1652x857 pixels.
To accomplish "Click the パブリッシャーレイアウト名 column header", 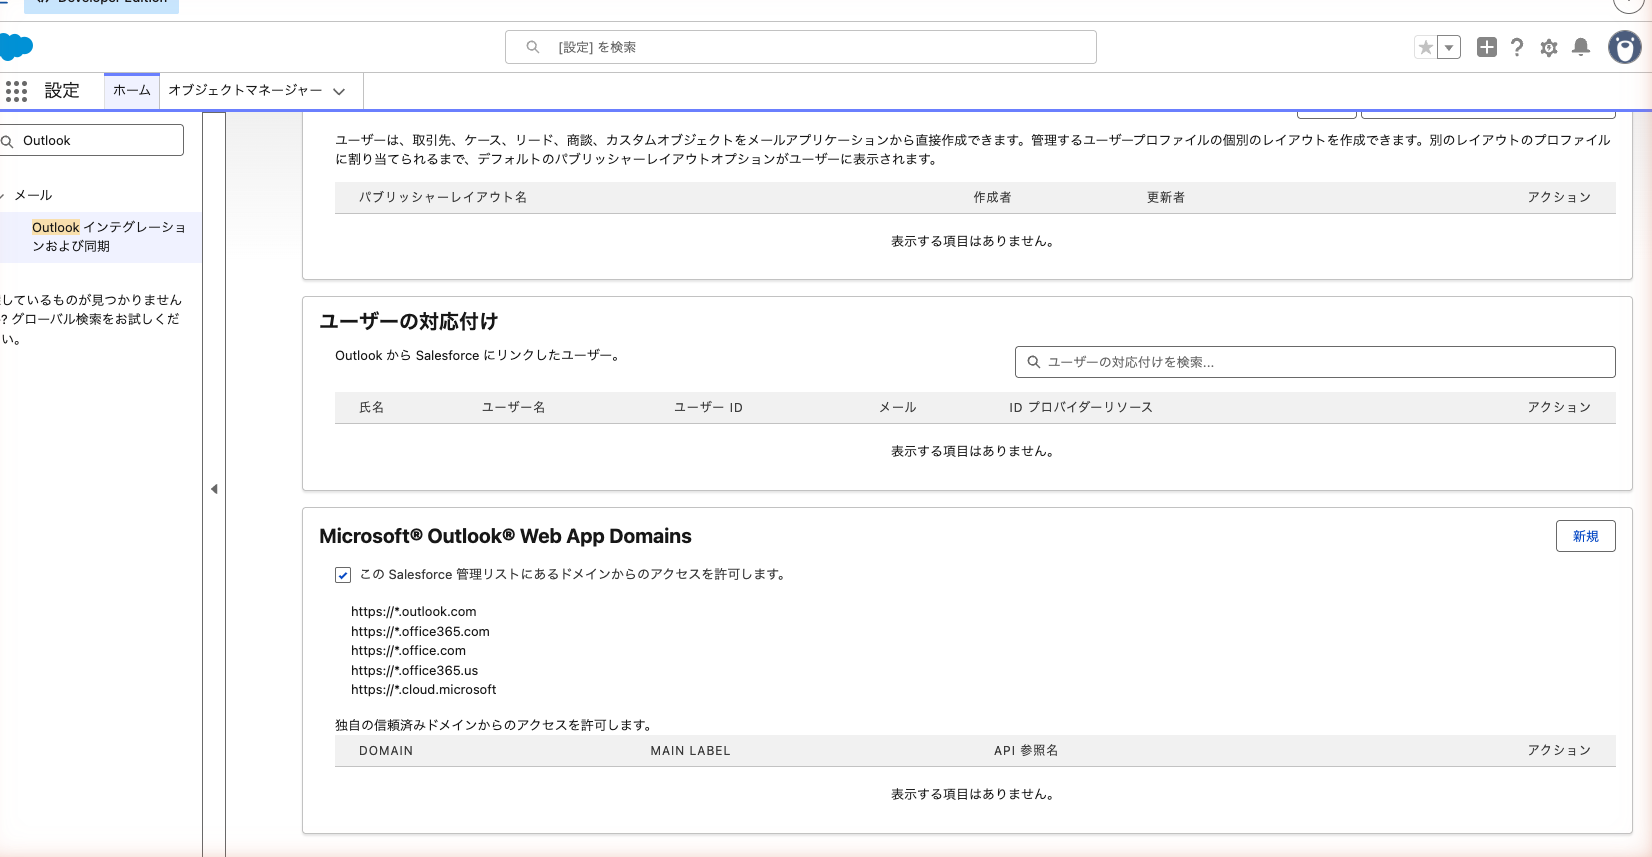I will [443, 197].
